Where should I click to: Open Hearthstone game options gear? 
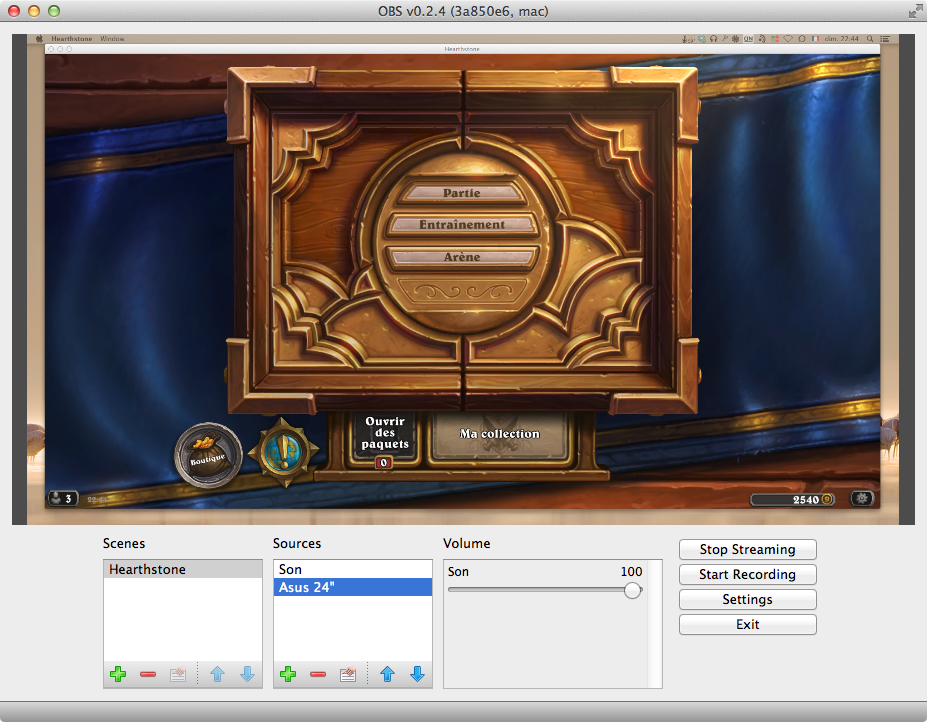coord(862,498)
